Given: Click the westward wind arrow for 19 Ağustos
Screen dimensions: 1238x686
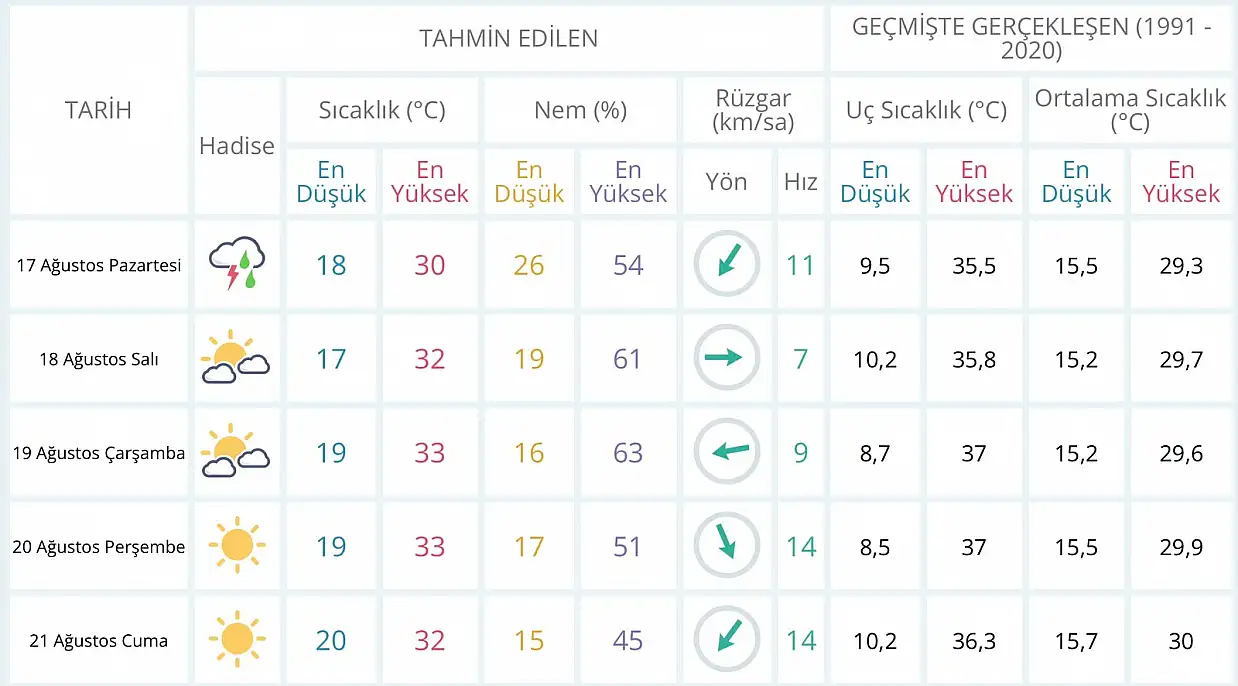Looking at the screenshot, I should tap(727, 452).
